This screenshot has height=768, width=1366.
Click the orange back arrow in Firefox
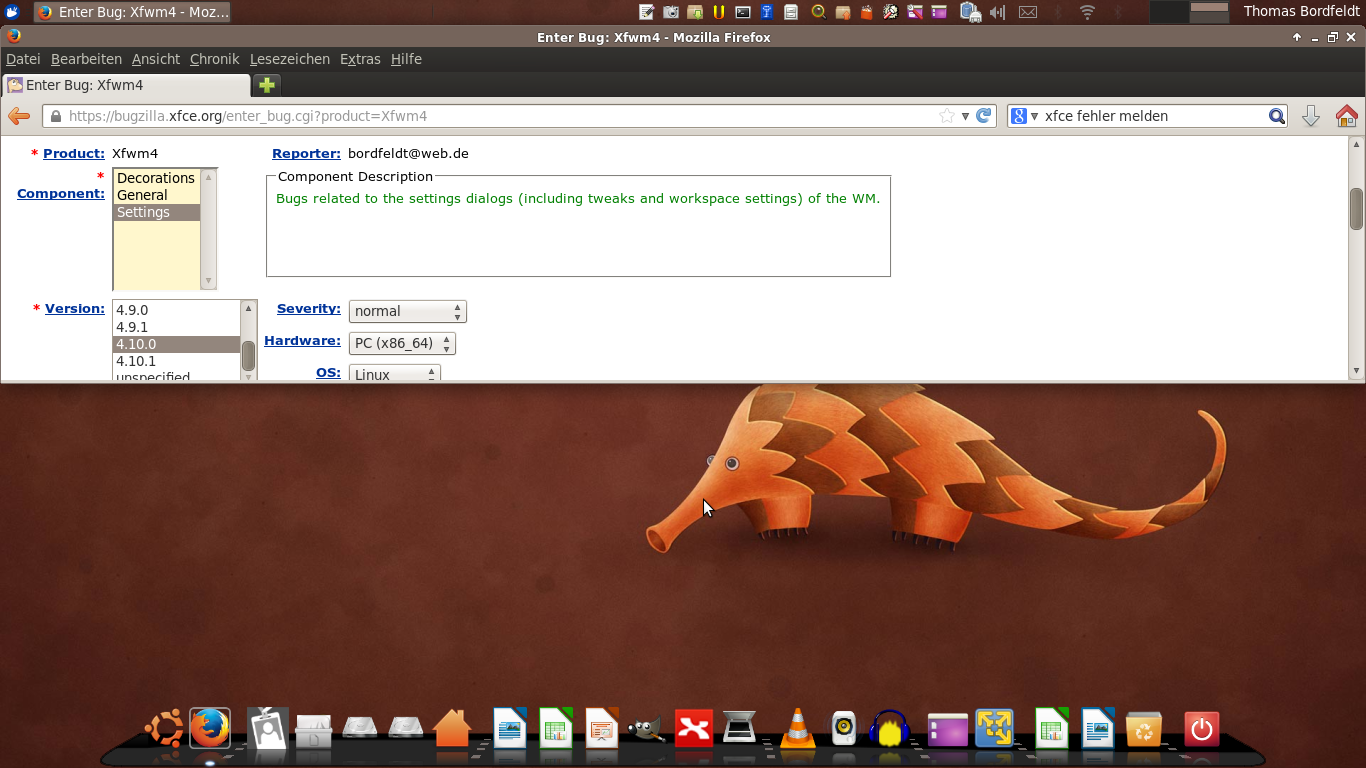[x=18, y=116]
